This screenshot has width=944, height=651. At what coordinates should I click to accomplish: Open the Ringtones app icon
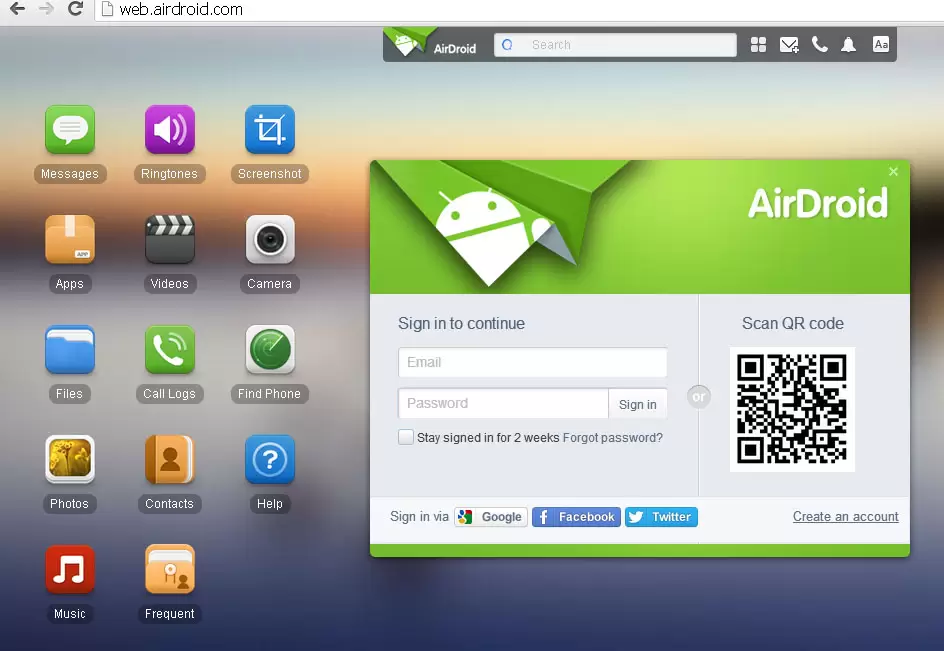coord(170,130)
